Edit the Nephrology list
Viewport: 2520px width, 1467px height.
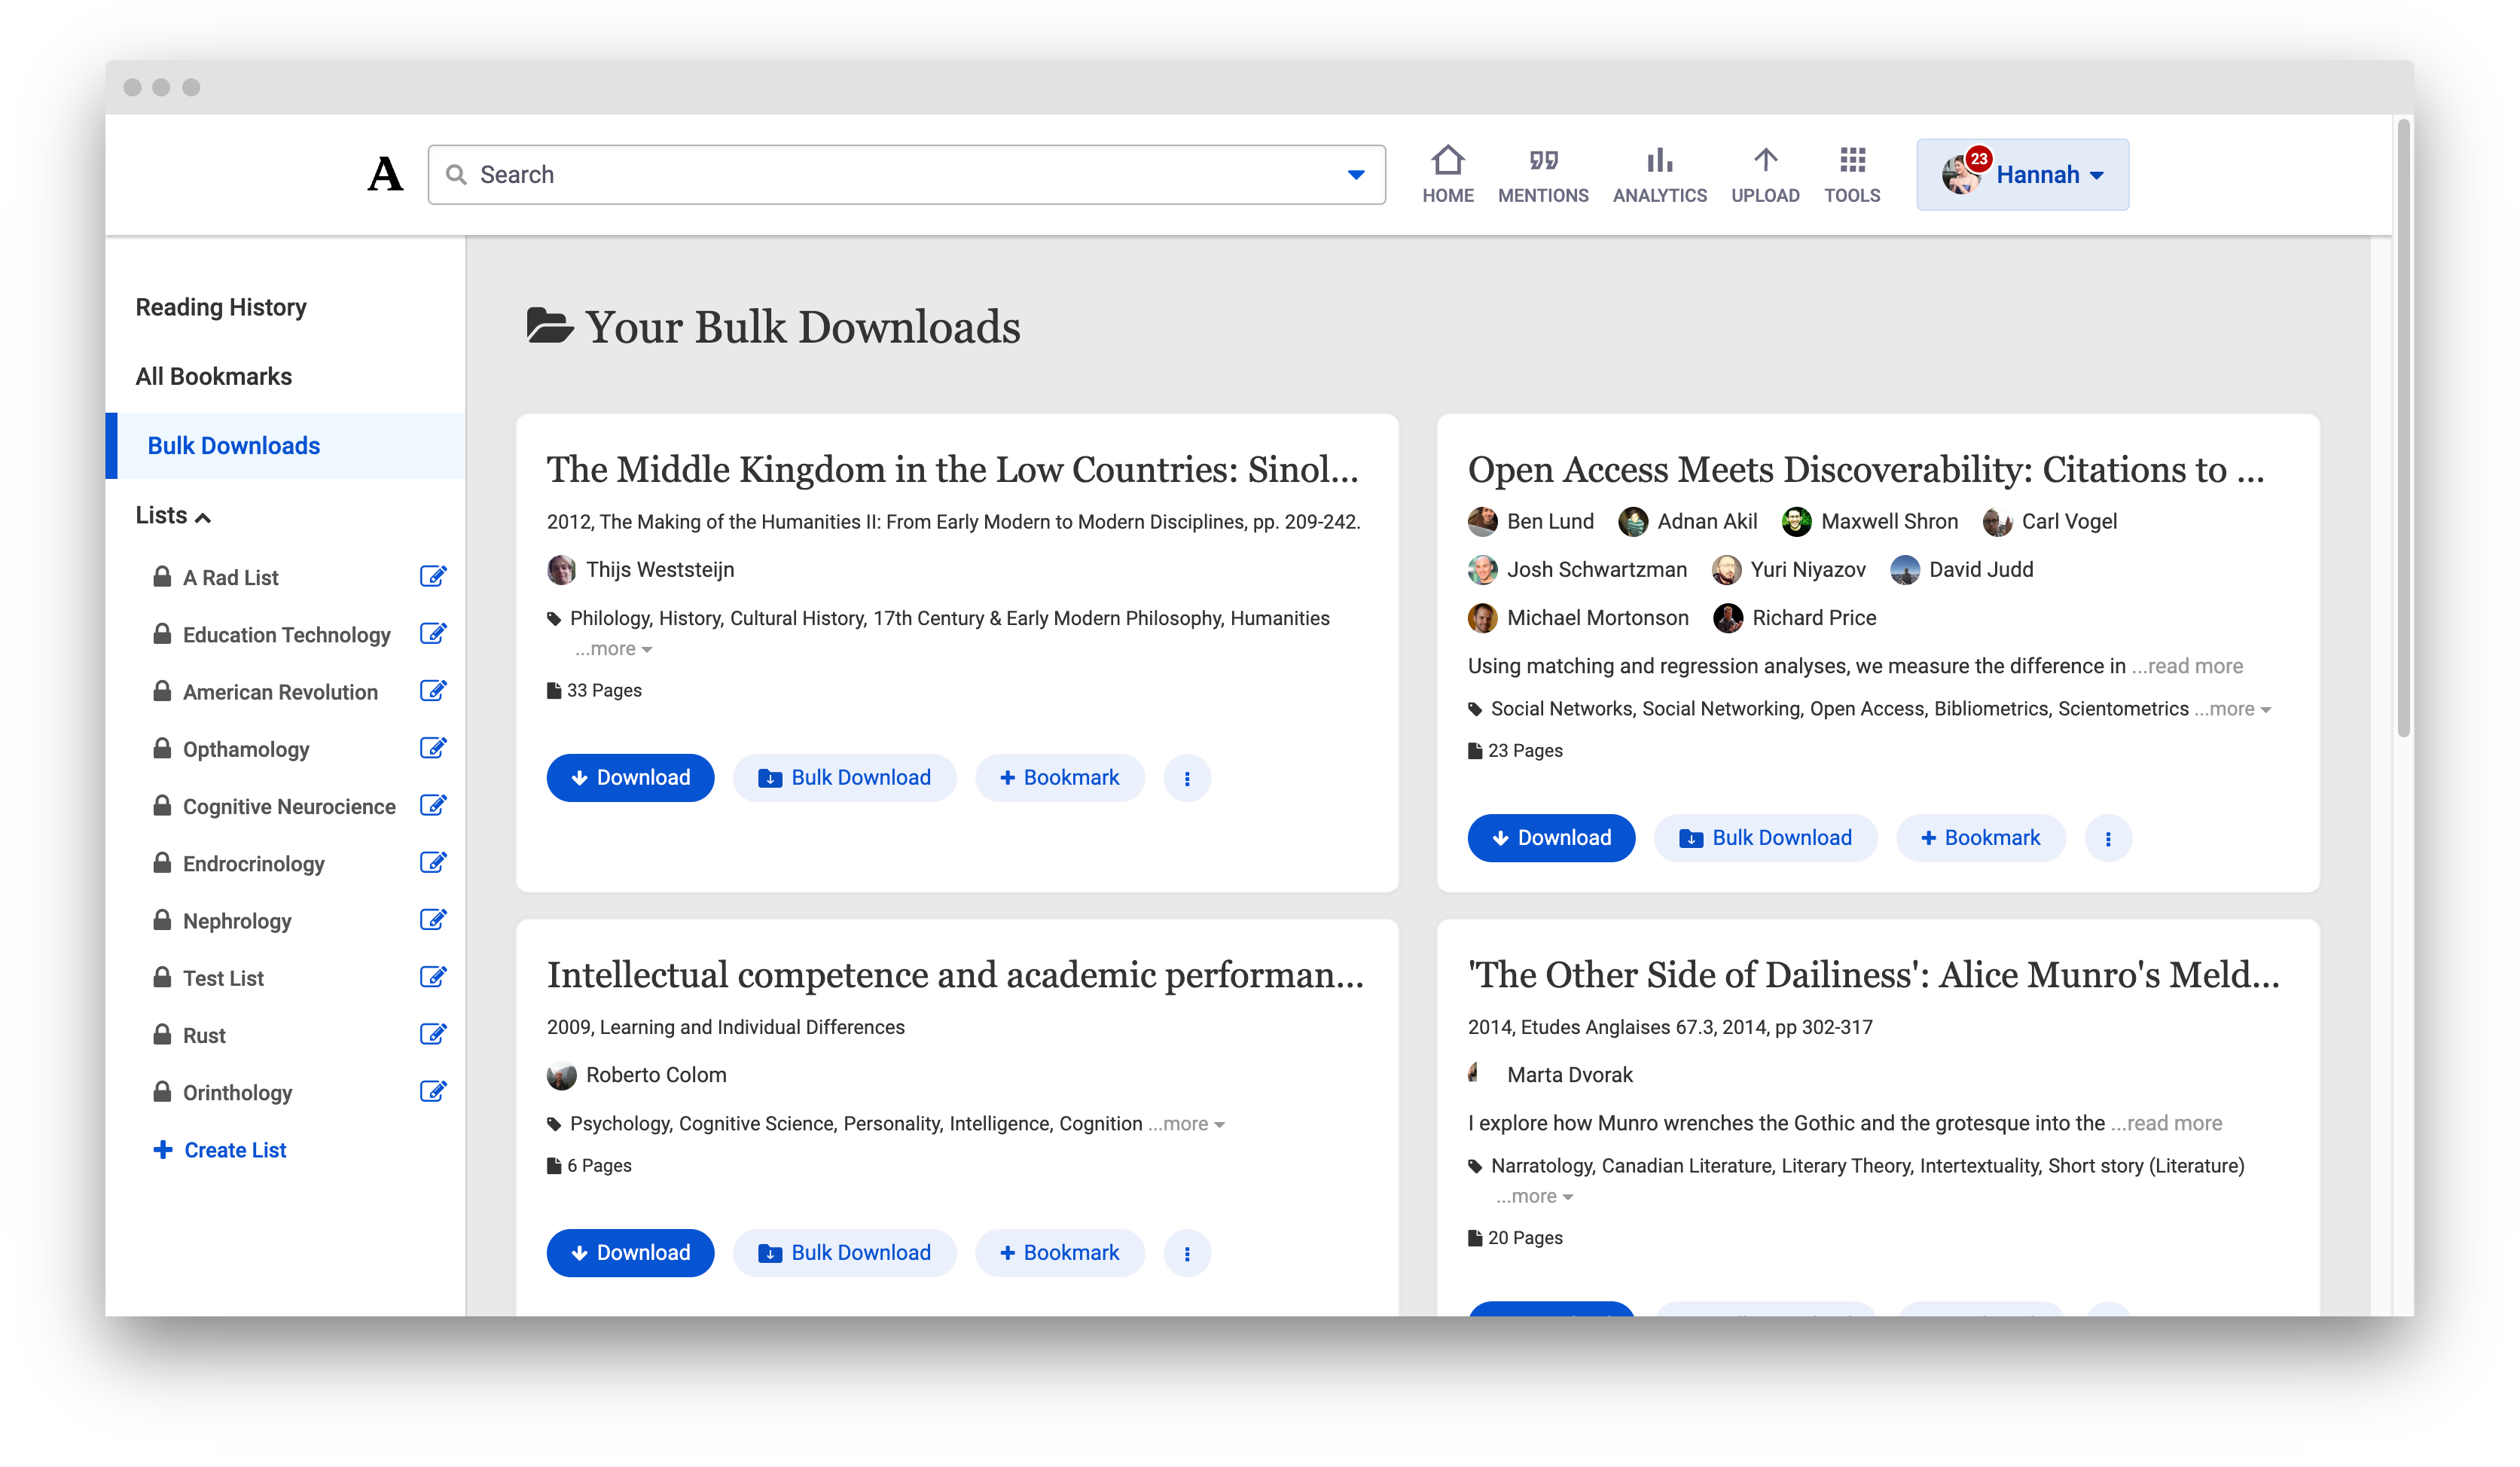point(433,920)
